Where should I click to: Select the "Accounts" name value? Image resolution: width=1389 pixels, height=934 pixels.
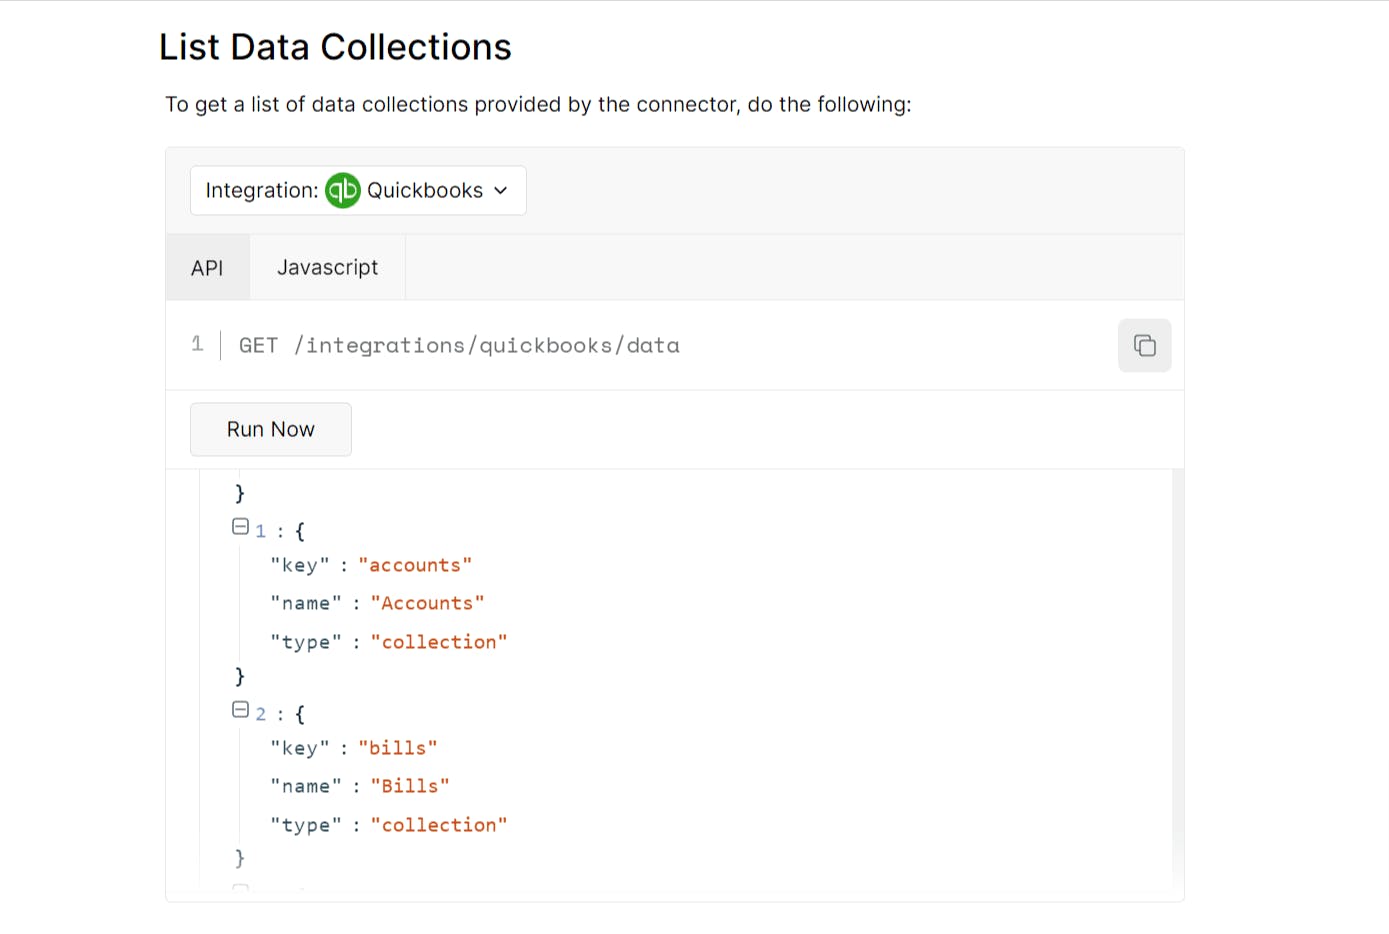coord(427,604)
